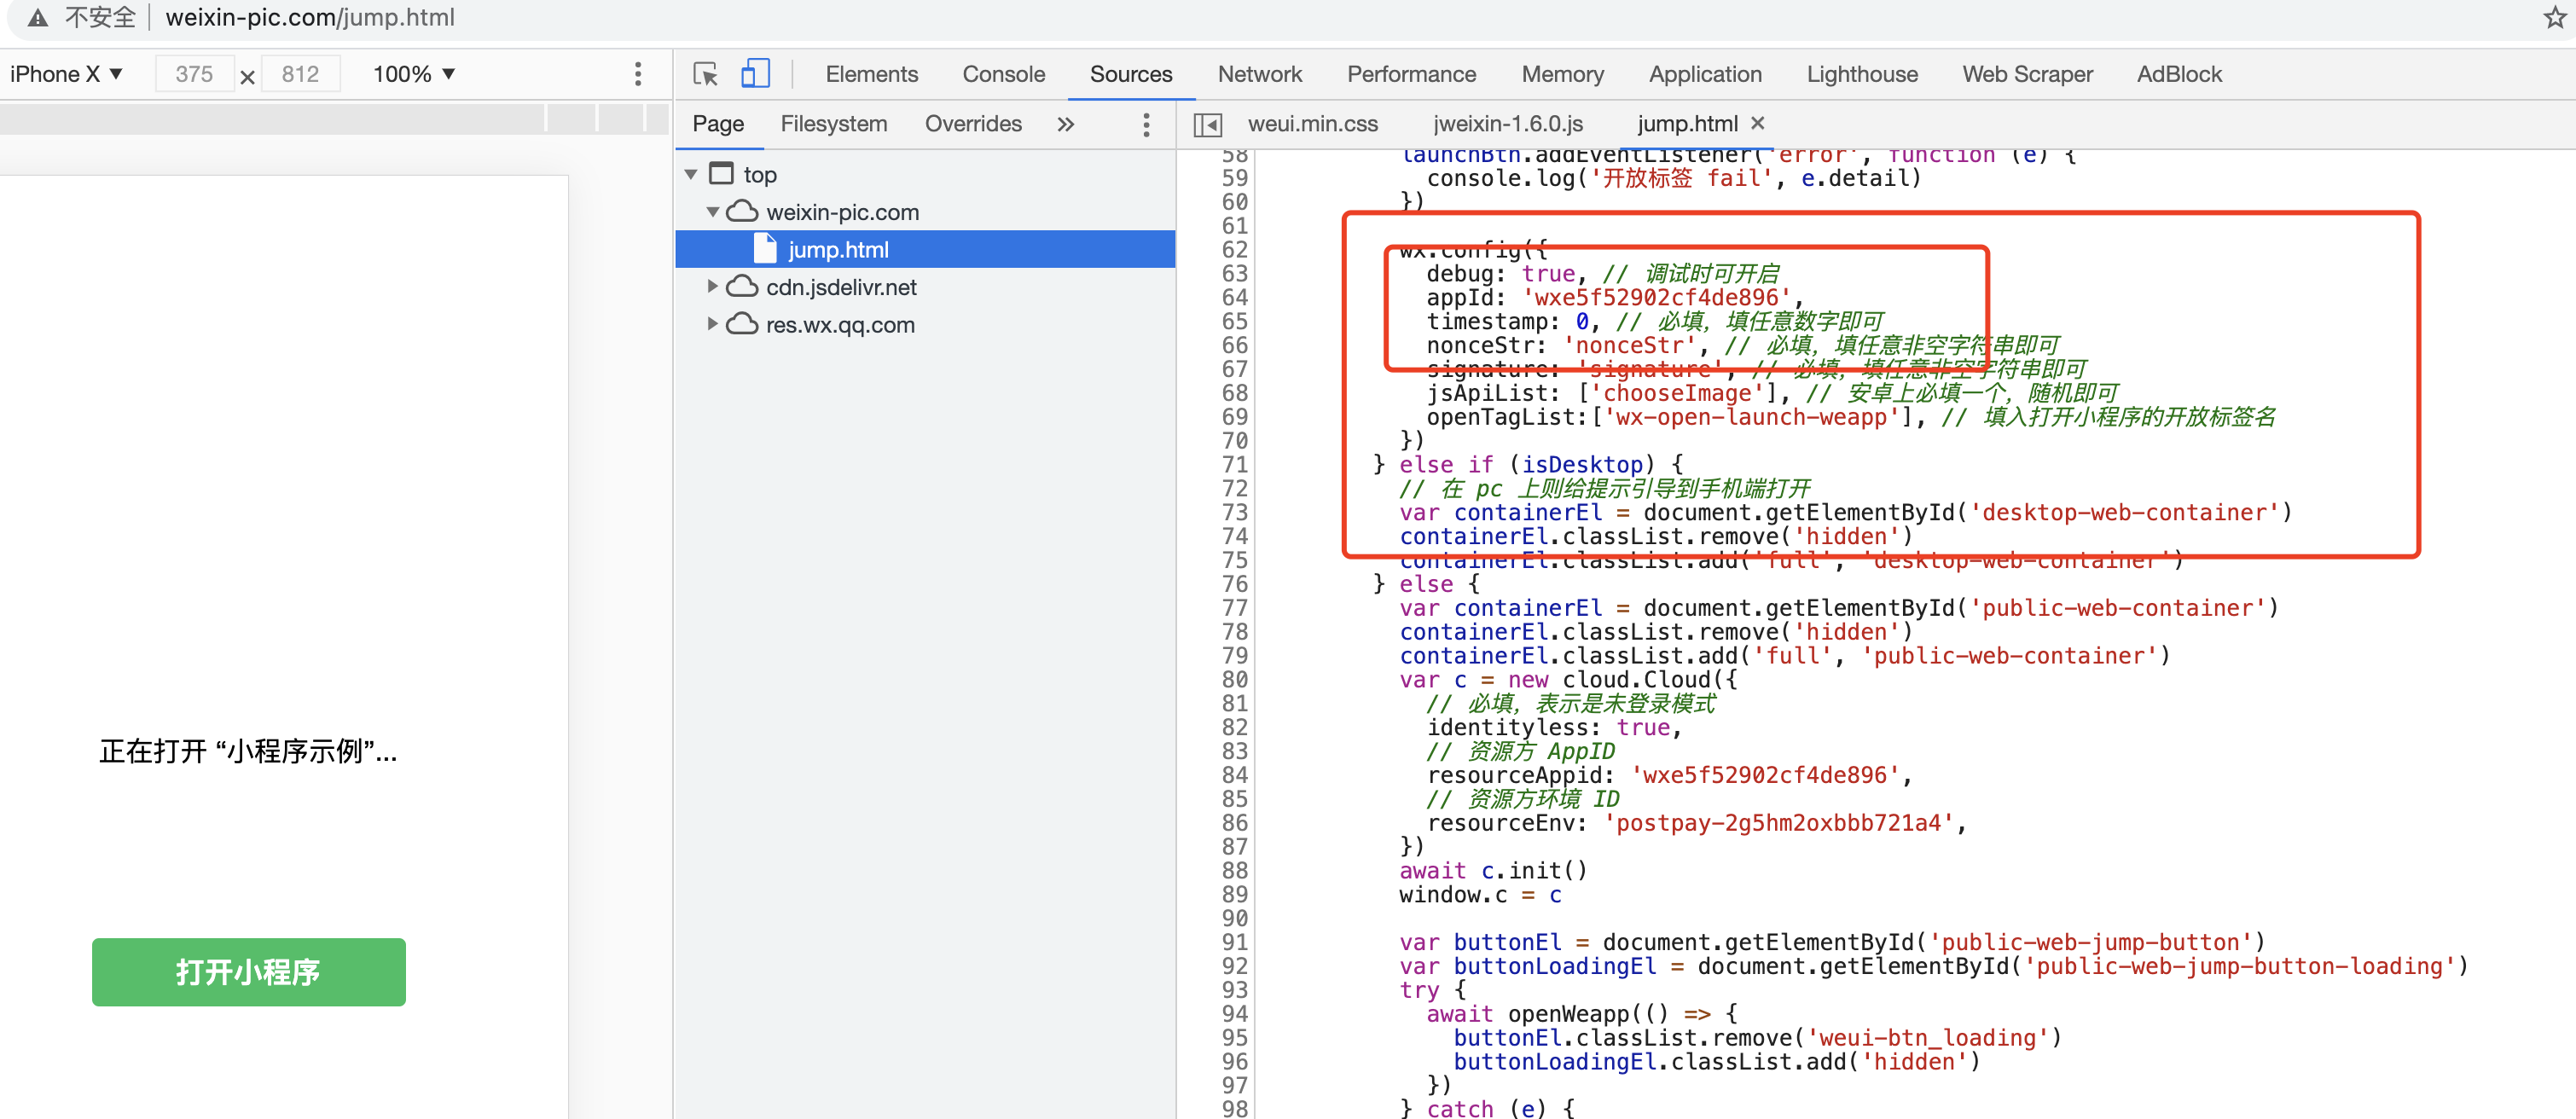Open the weui.min.css file tab

click(x=1312, y=124)
